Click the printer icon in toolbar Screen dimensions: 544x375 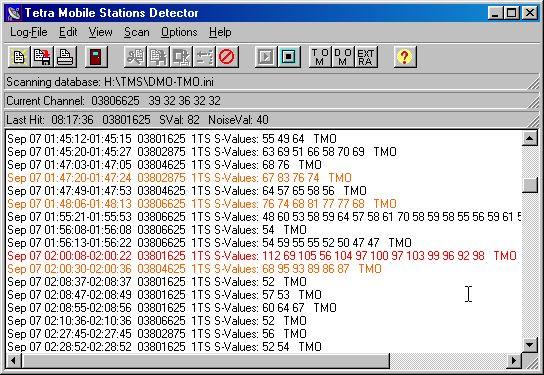[x=65, y=57]
